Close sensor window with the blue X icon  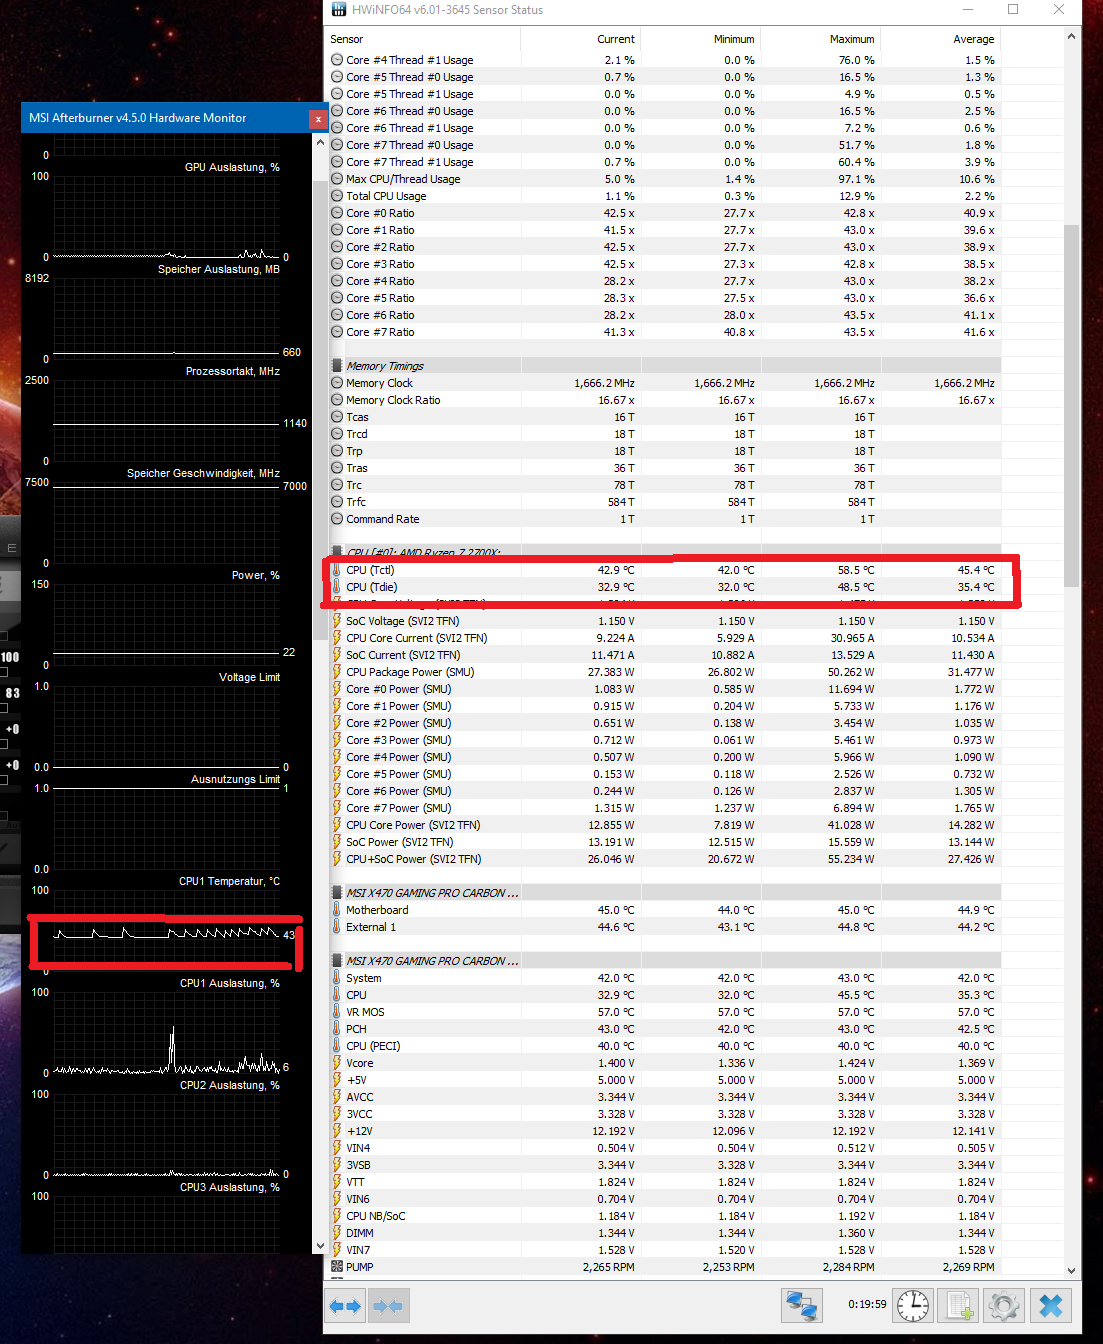pos(1051,1305)
